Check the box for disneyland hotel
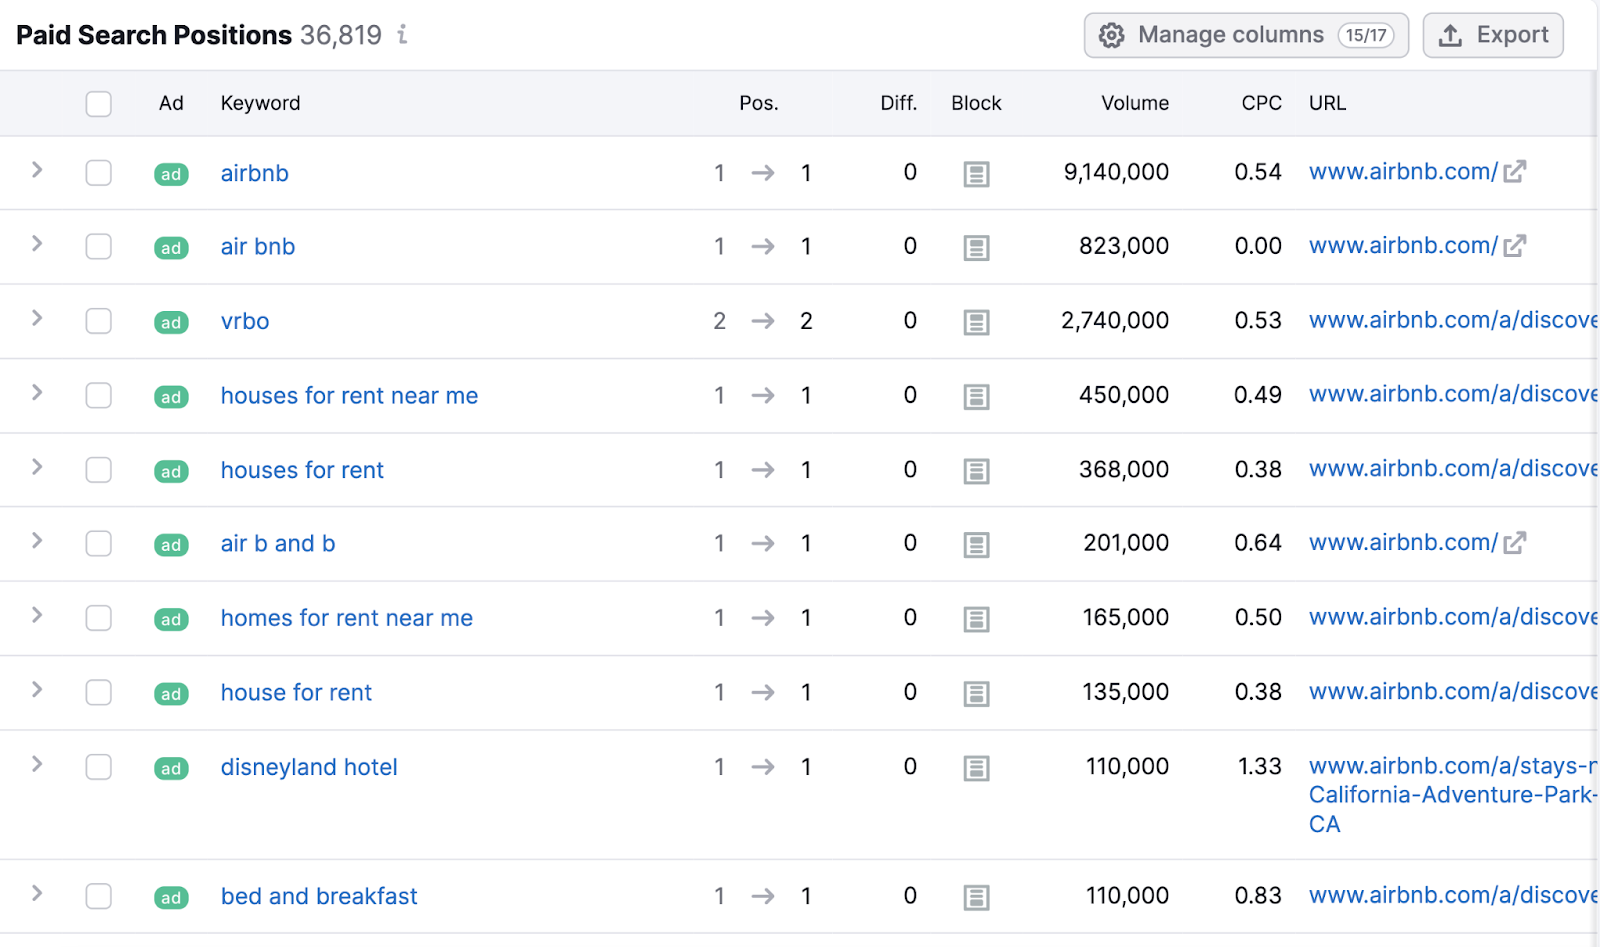 tap(99, 767)
